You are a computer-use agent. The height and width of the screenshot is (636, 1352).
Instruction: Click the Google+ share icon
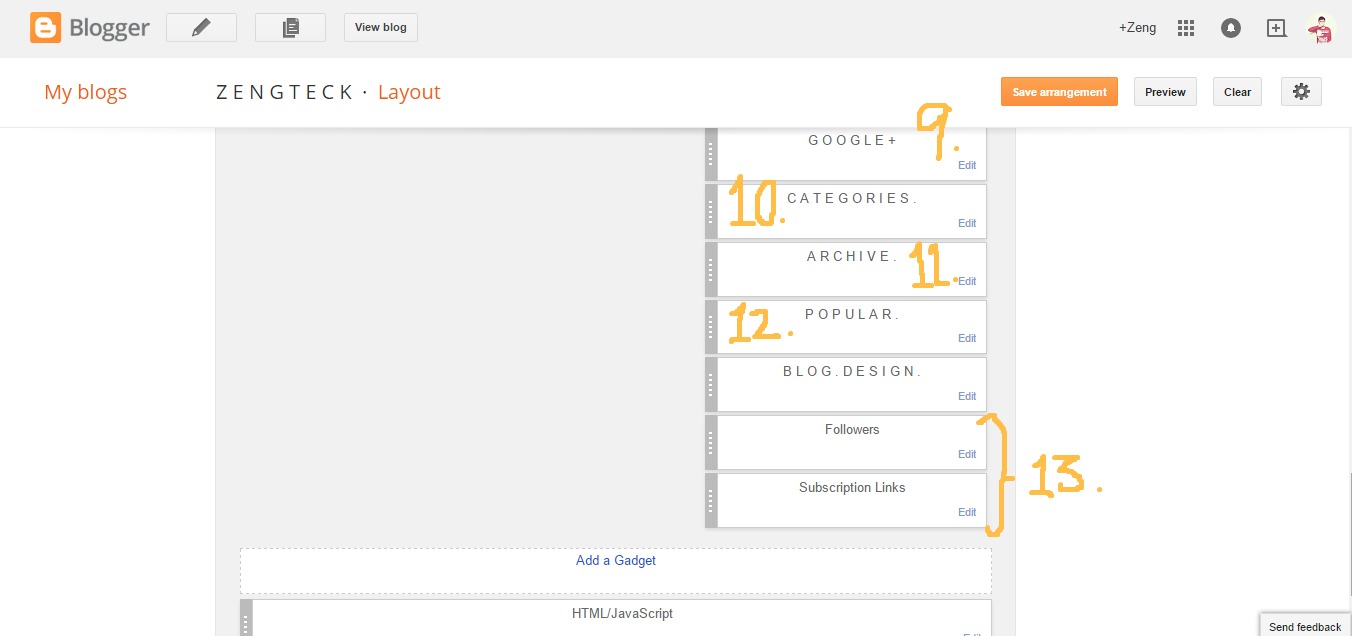[x=1276, y=28]
